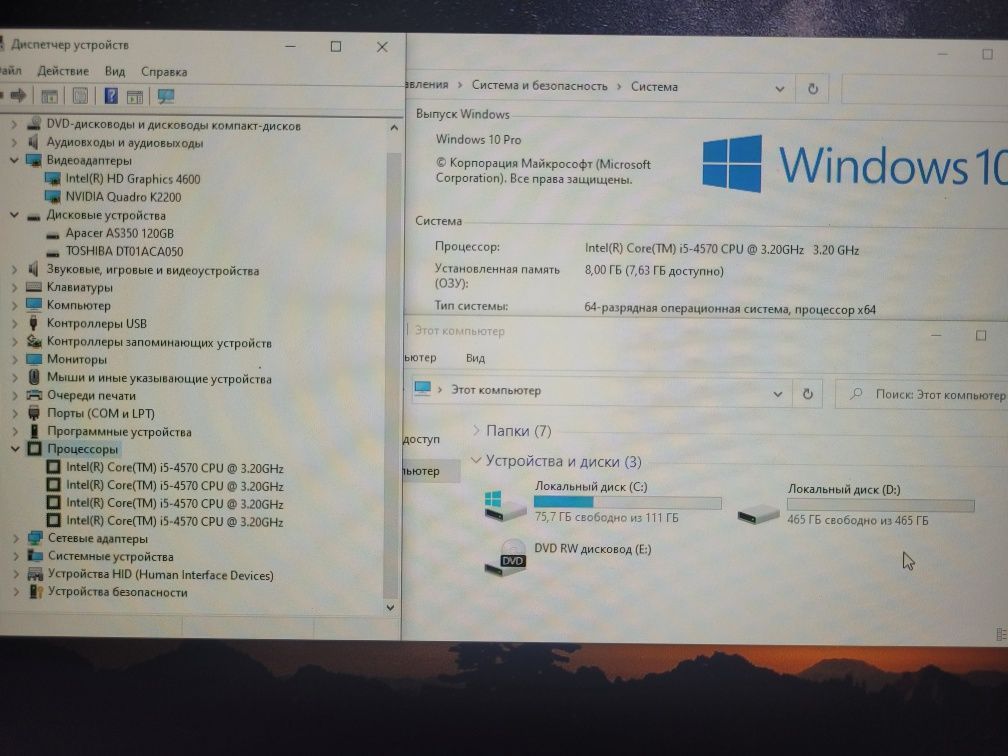1008x756 pixels.
Task: Expand the Компьютер category
Action: 14,305
